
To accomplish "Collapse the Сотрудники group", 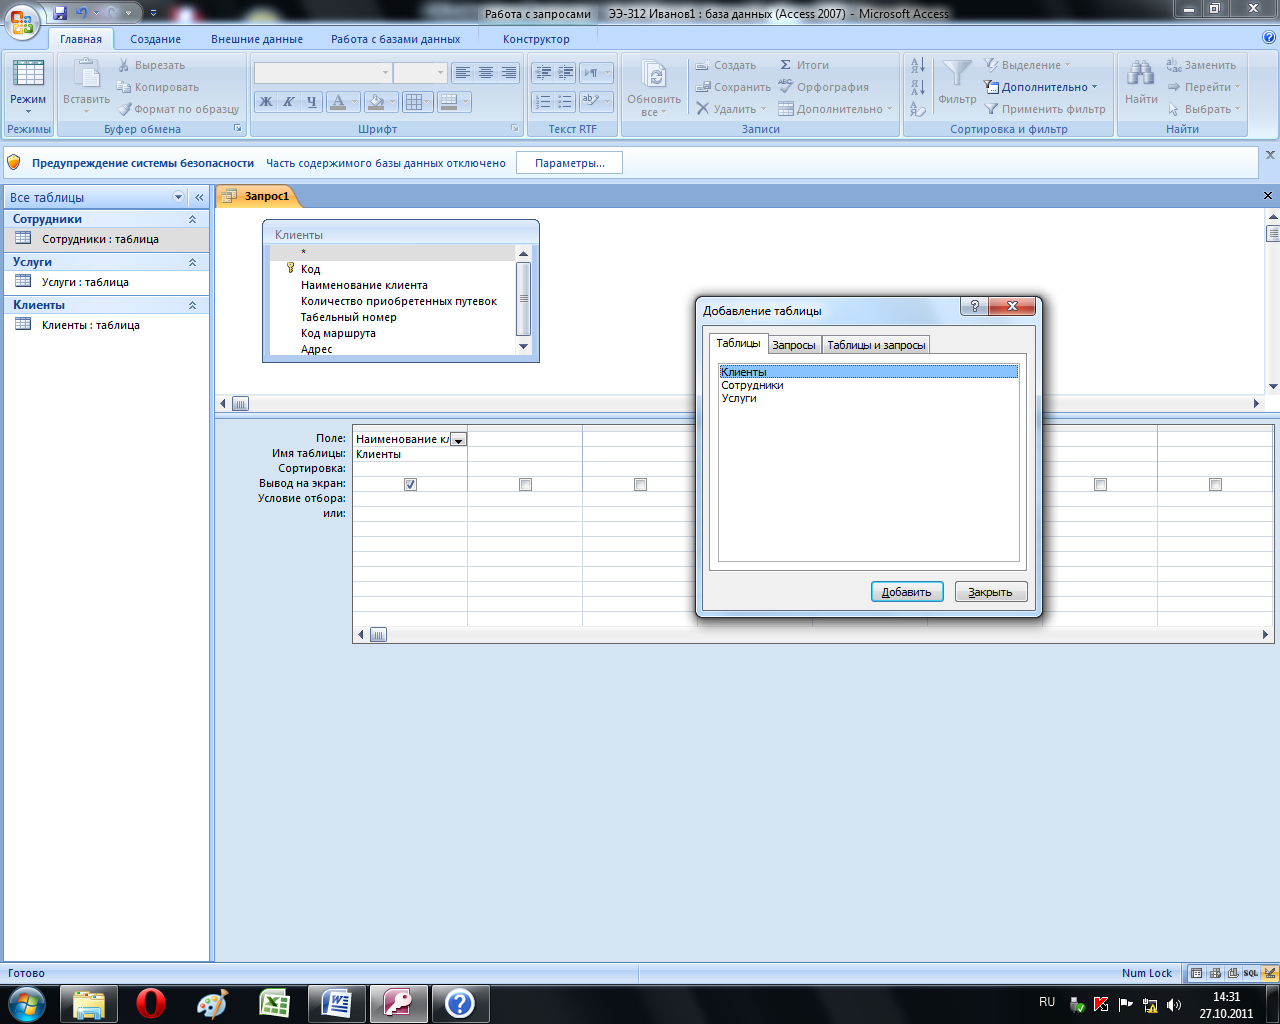I will coord(192,219).
